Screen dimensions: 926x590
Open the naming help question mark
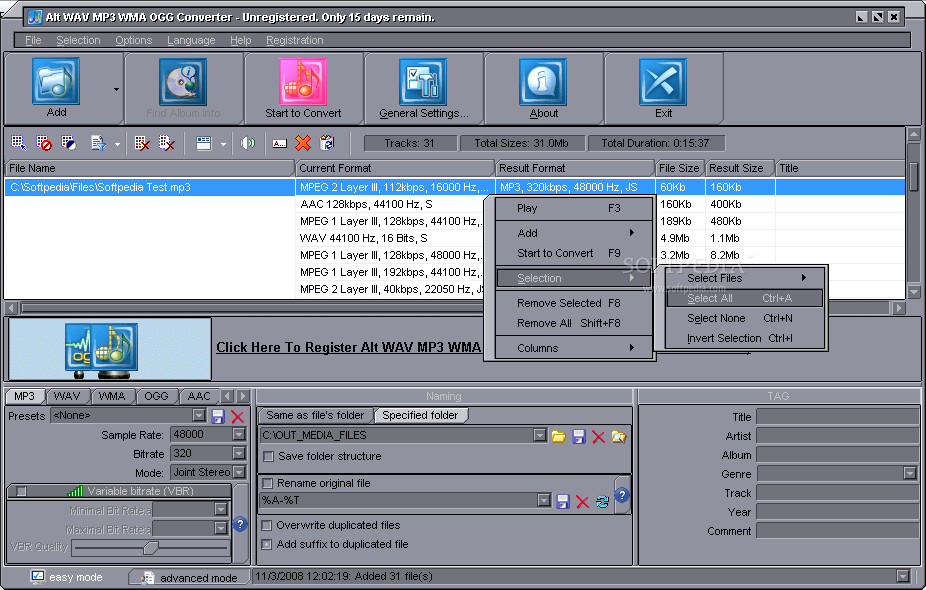pos(622,495)
